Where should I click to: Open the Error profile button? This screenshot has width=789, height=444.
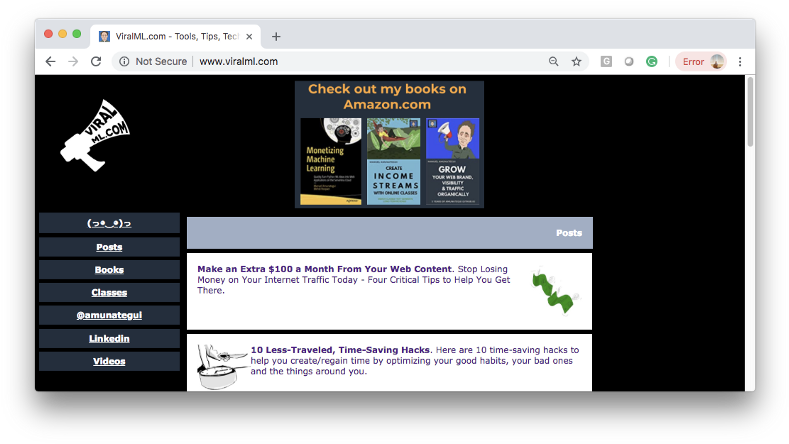click(701, 61)
